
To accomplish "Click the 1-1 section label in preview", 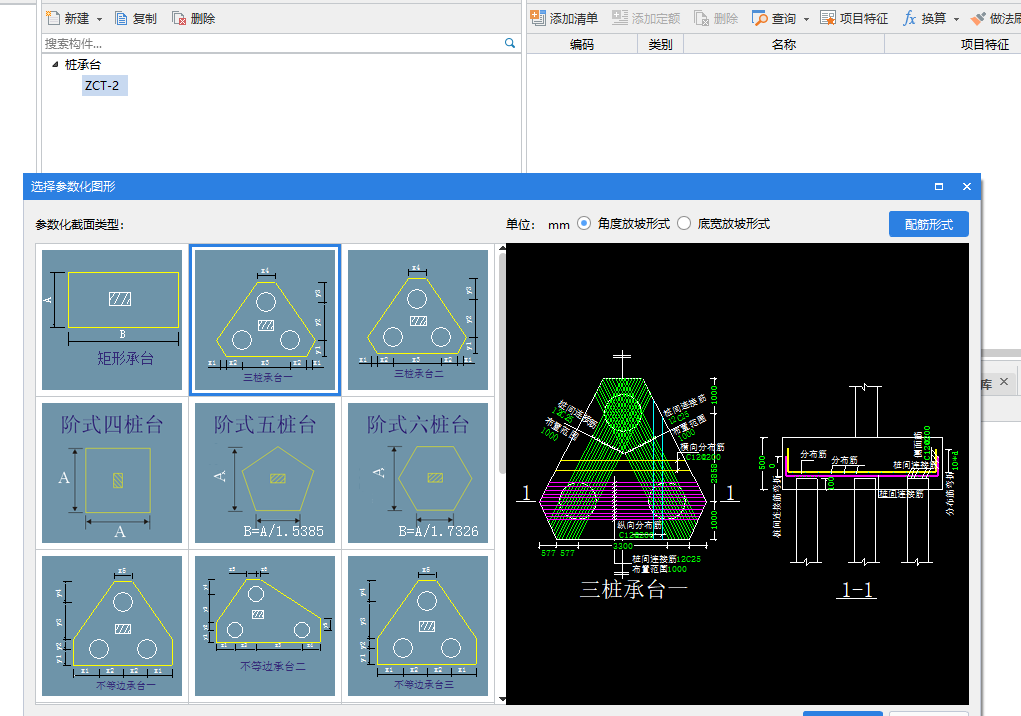I will pyautogui.click(x=856, y=590).
